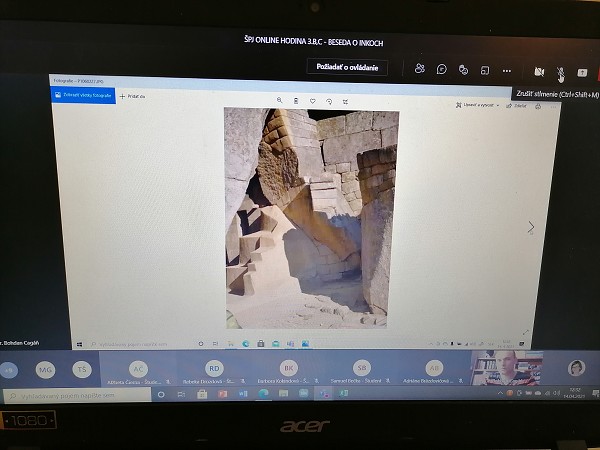Open Excel from taskbar

[x=343, y=393]
